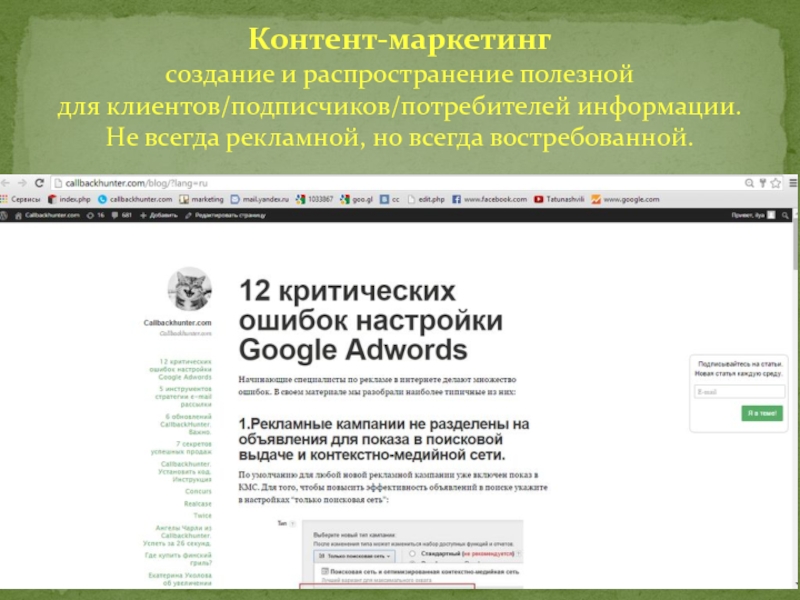This screenshot has height=600, width=800.
Task: Open sidebar link 12 критических ошибок настройки
Action: (181, 369)
